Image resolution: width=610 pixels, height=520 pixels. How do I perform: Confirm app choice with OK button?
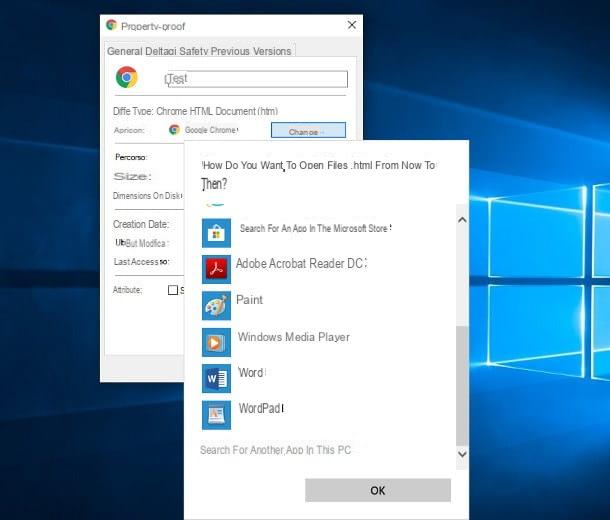tap(378, 490)
